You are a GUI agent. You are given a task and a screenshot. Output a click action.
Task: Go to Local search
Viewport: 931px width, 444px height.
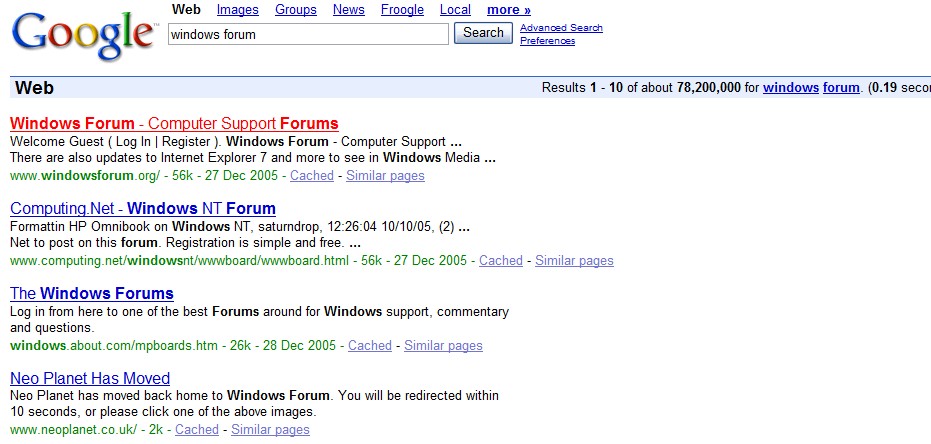(x=455, y=10)
